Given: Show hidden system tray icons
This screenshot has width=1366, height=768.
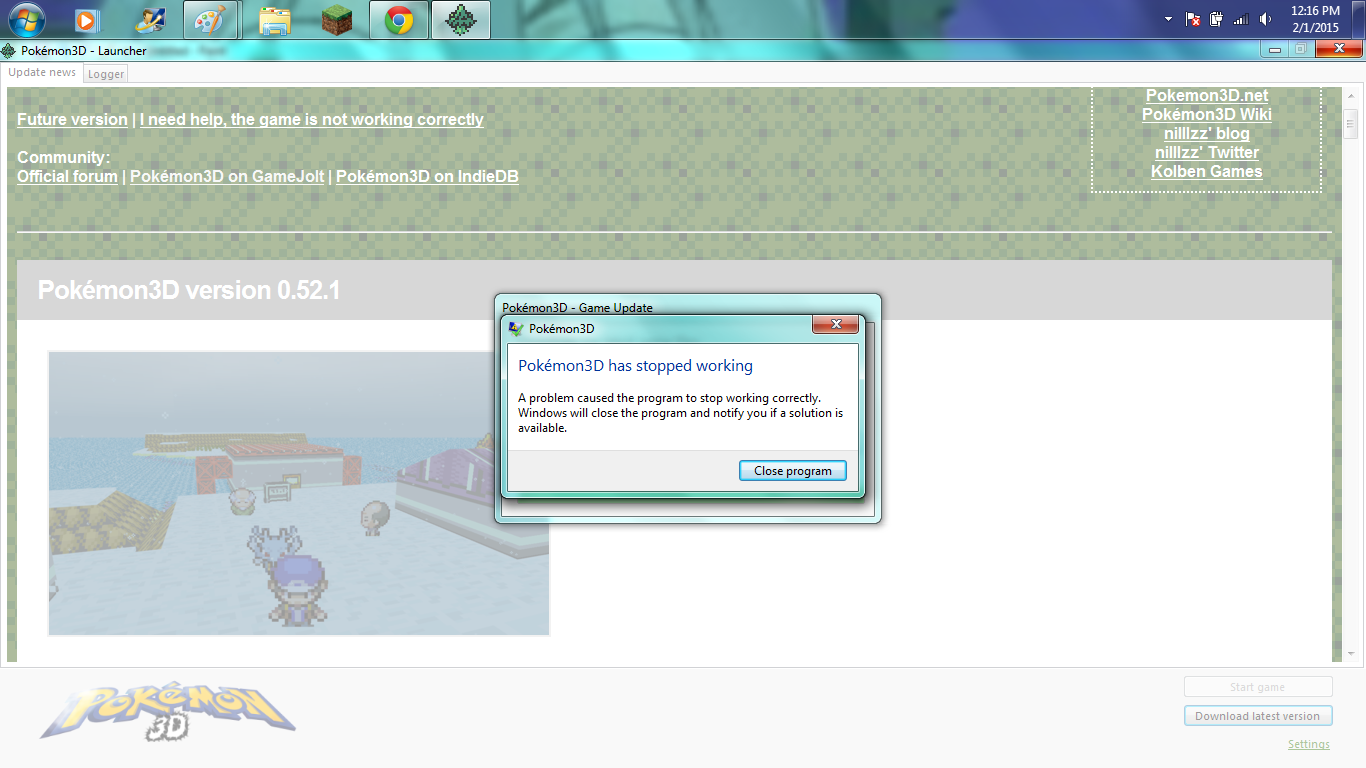Looking at the screenshot, I should [x=1168, y=19].
